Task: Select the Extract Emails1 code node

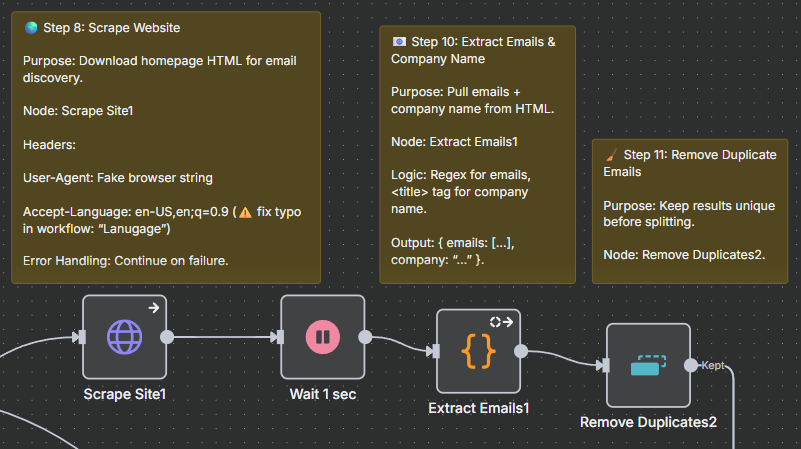Action: click(x=479, y=351)
